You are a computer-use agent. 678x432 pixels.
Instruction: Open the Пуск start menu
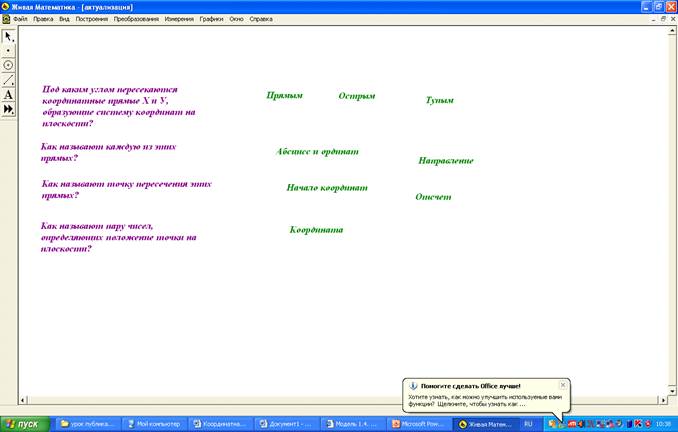click(x=25, y=424)
